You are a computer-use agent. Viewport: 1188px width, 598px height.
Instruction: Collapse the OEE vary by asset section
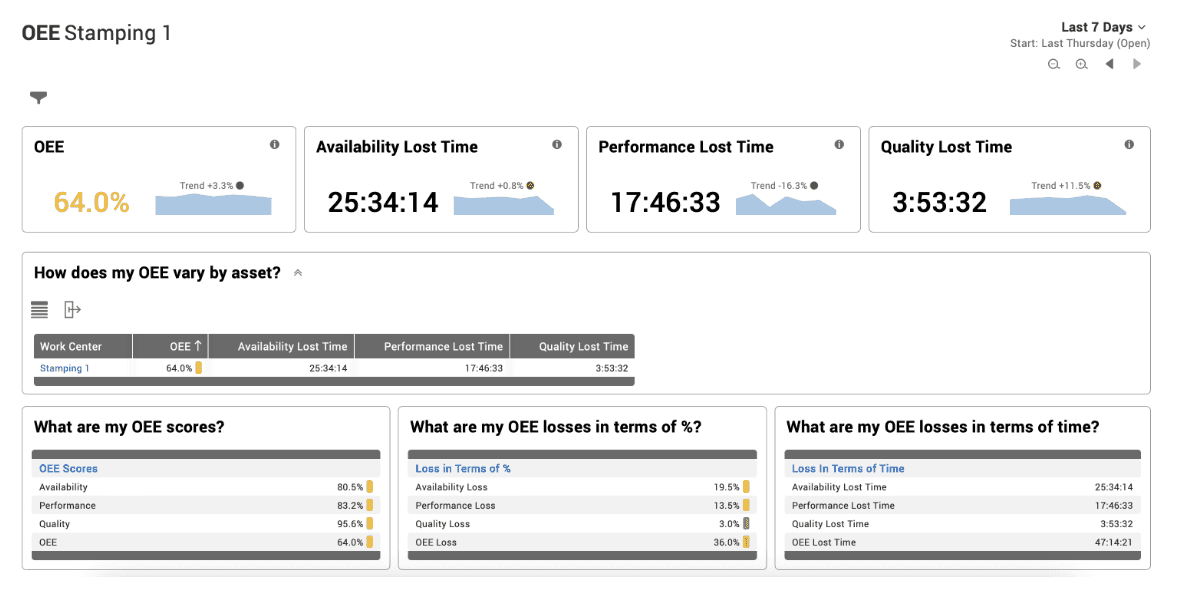[x=298, y=273]
